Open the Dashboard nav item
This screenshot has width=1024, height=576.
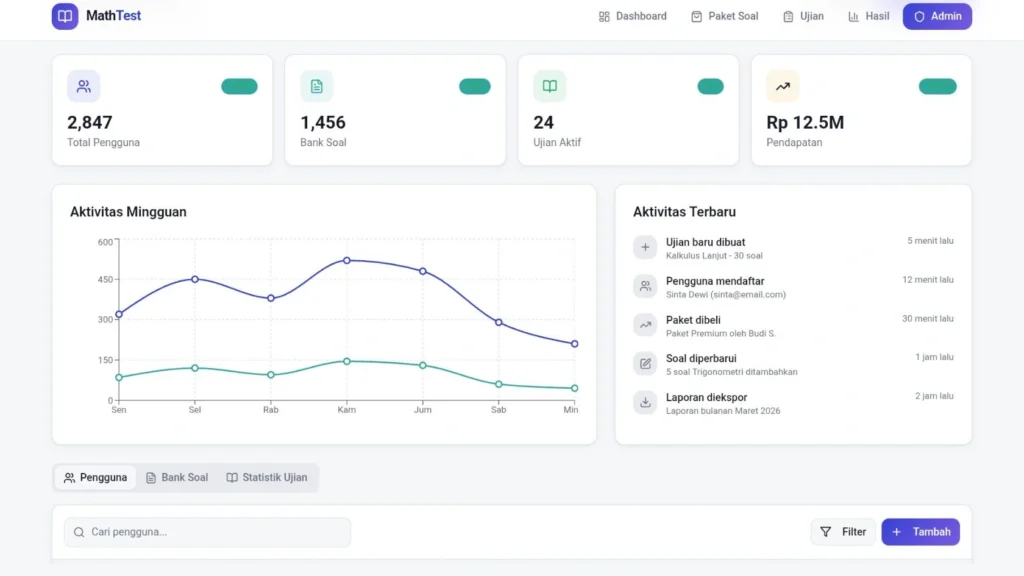632,16
